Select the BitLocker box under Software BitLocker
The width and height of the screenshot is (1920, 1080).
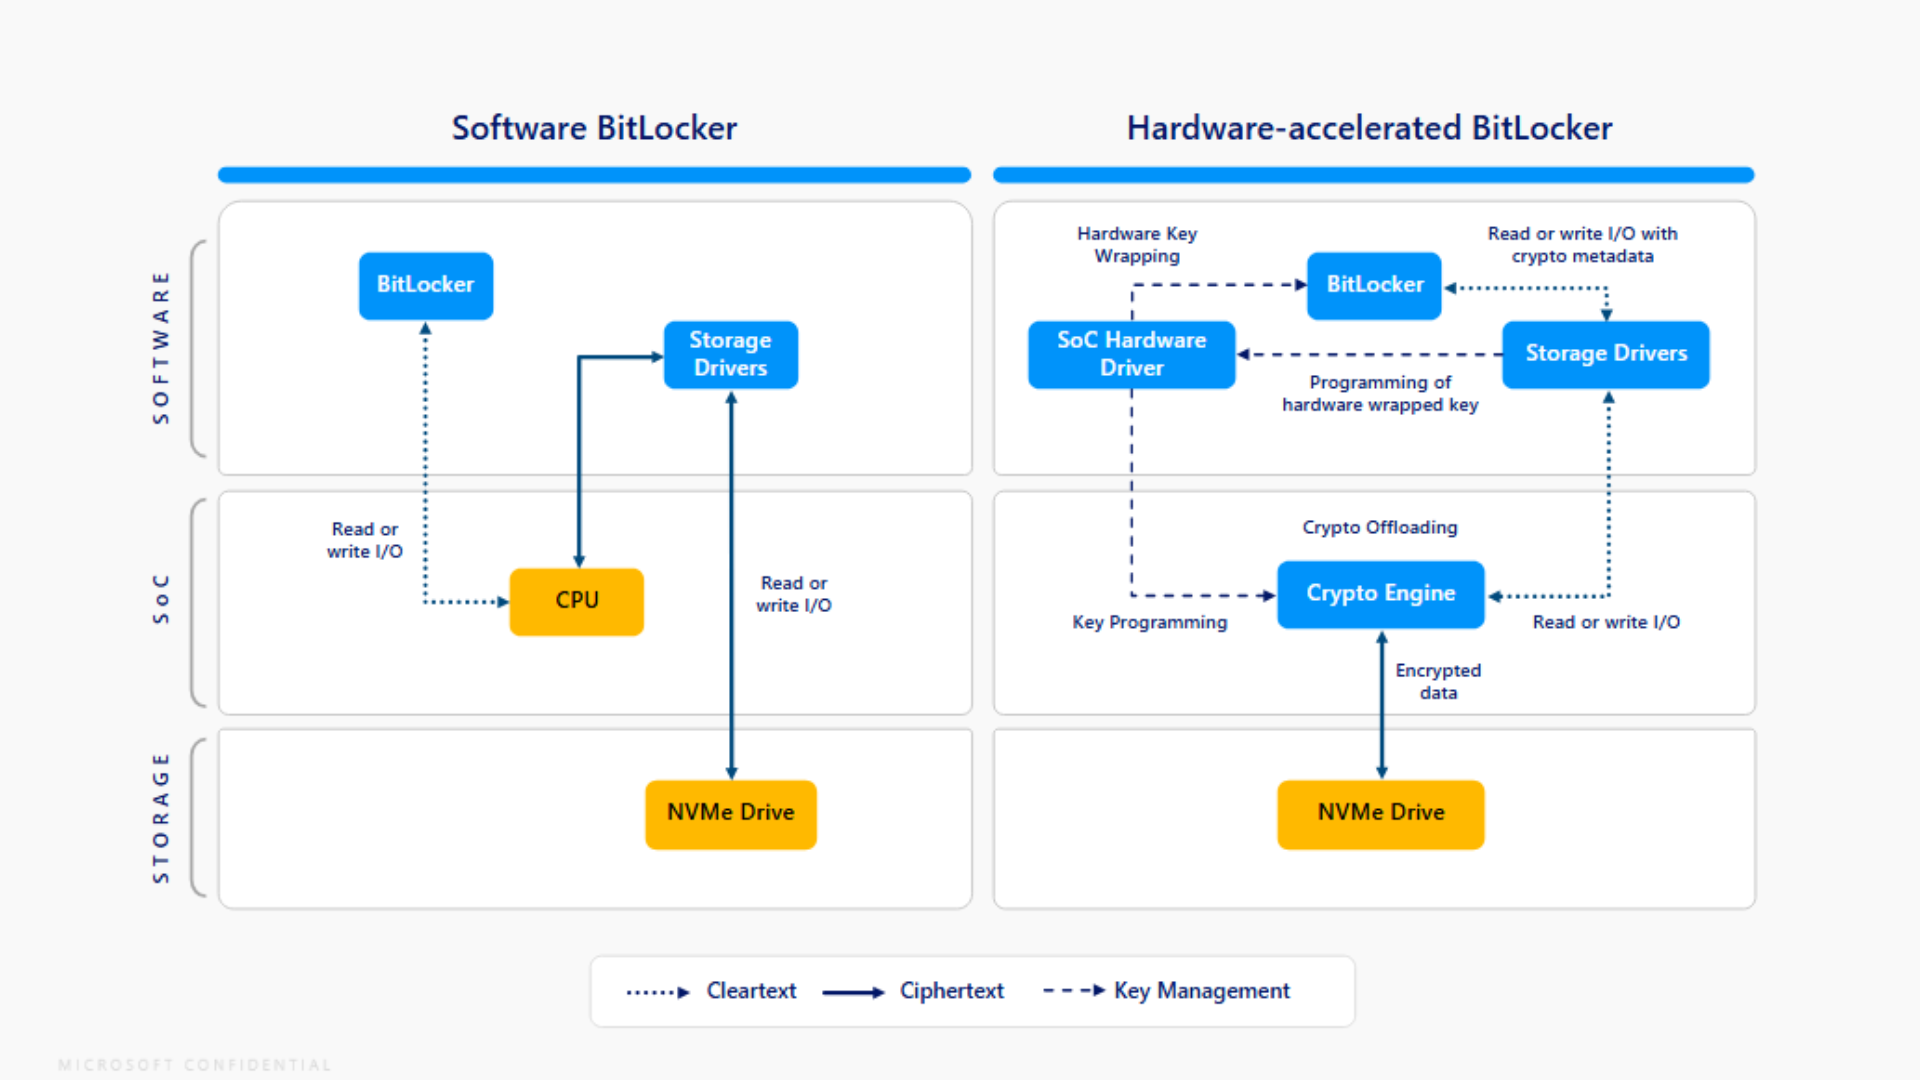tap(426, 285)
